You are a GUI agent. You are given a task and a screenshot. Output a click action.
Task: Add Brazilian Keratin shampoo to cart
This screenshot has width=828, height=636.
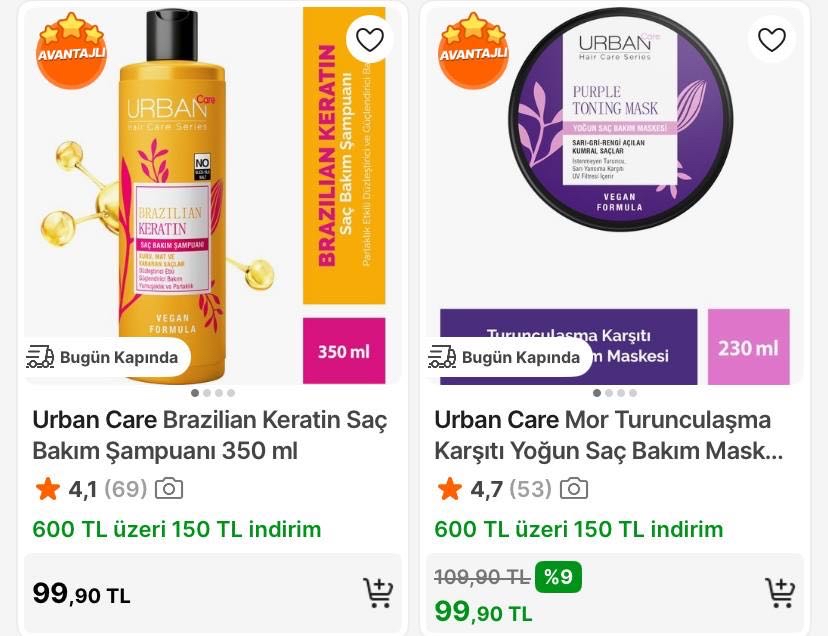coord(378,593)
